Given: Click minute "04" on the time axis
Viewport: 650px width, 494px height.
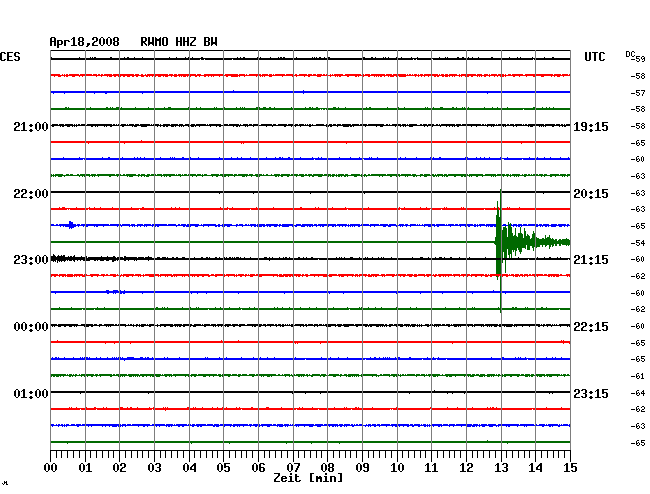Looking at the screenshot, I should [x=189, y=468].
